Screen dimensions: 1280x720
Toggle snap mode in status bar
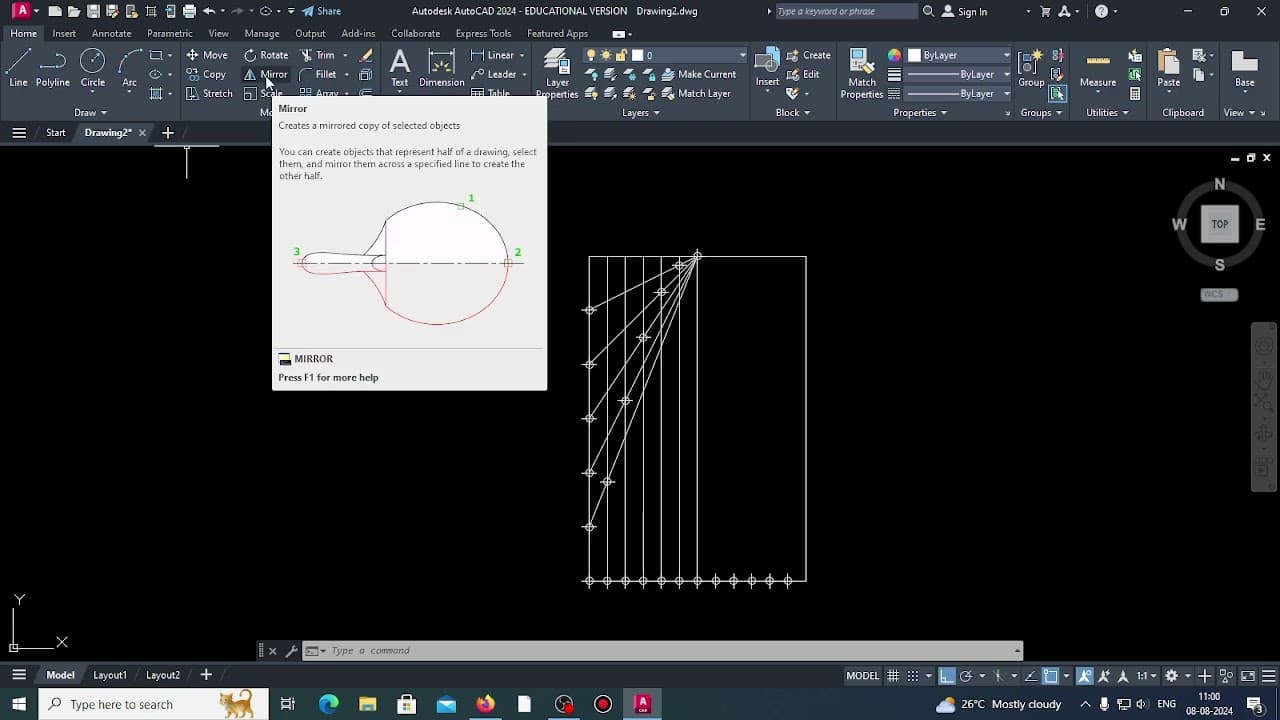tap(913, 676)
